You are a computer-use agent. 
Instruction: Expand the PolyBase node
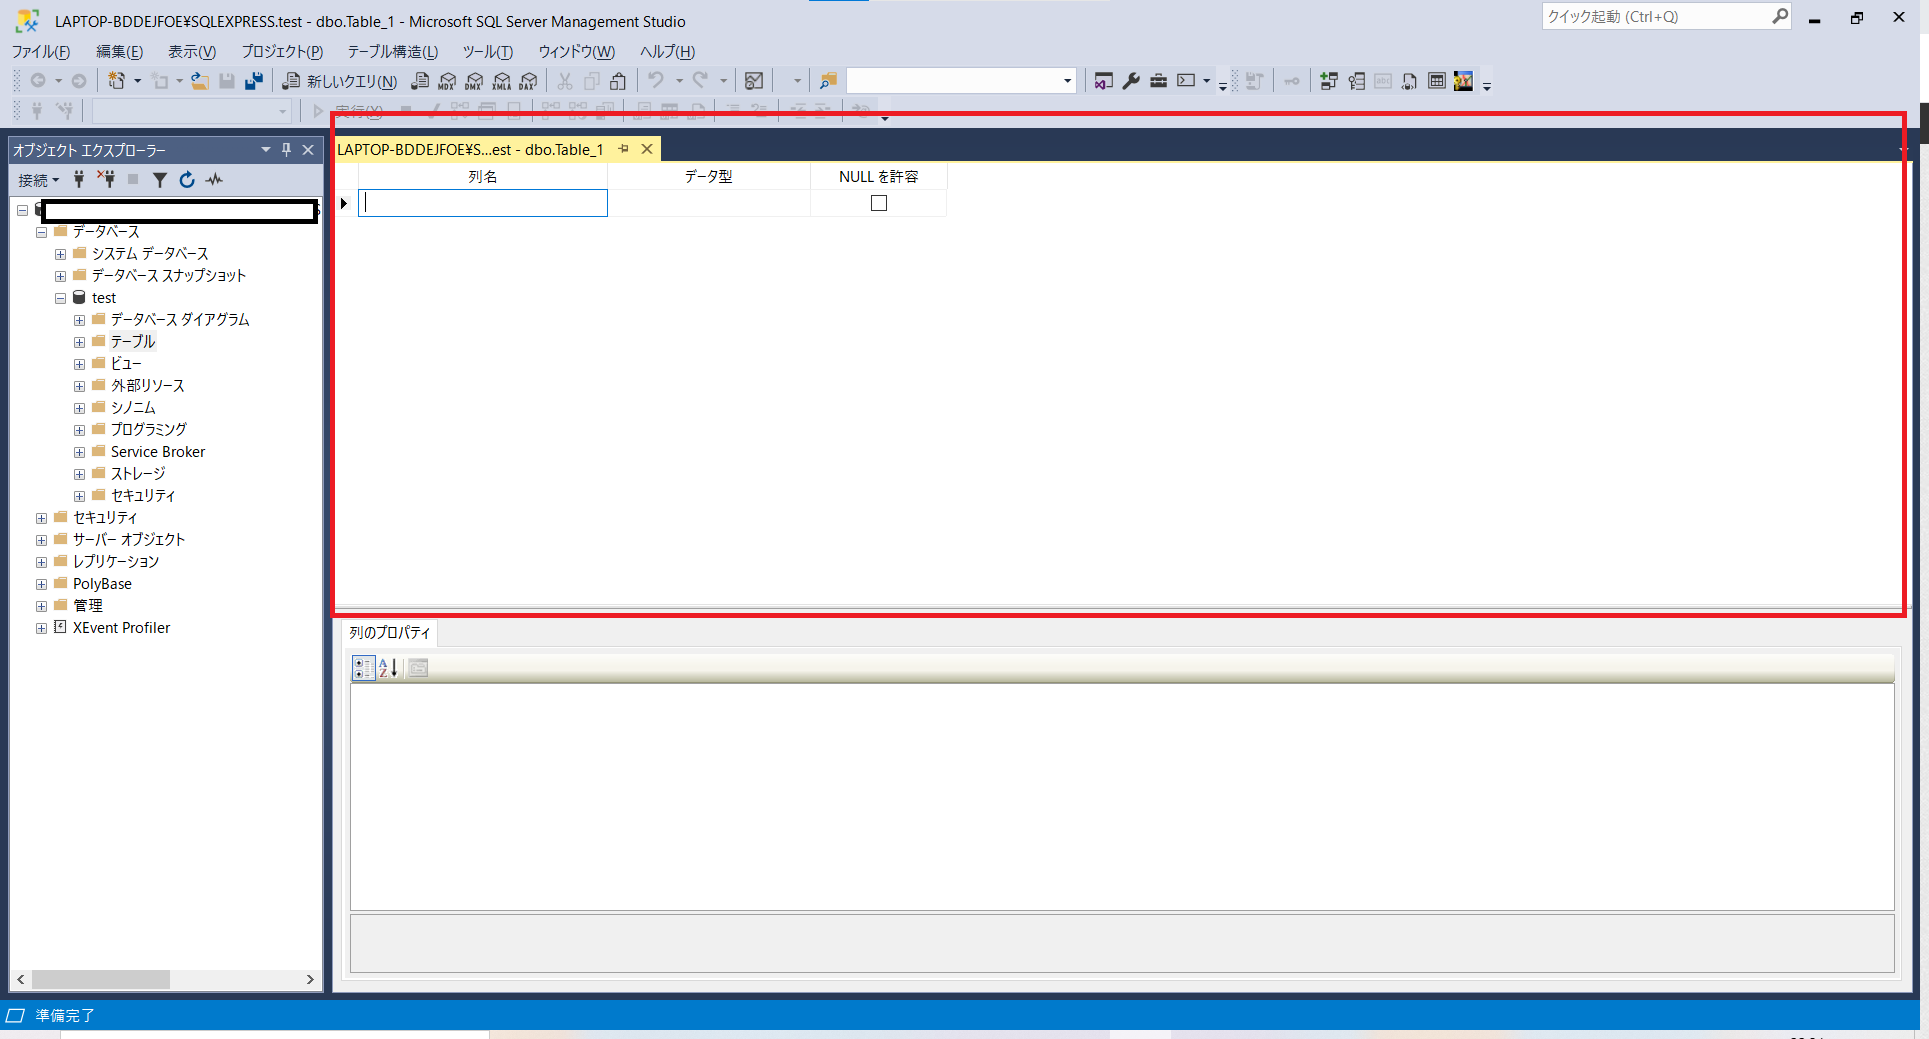[x=41, y=584]
